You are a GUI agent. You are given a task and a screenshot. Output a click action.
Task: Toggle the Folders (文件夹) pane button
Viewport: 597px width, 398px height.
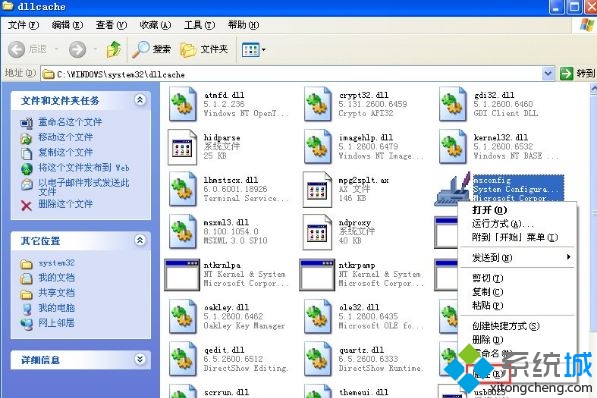click(204, 49)
